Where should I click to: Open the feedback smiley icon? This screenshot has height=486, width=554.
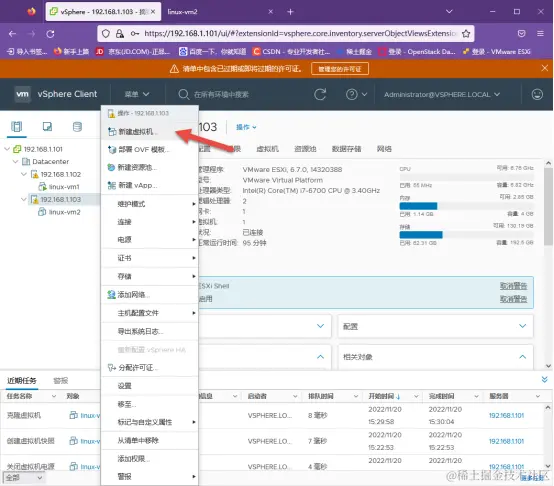point(537,94)
